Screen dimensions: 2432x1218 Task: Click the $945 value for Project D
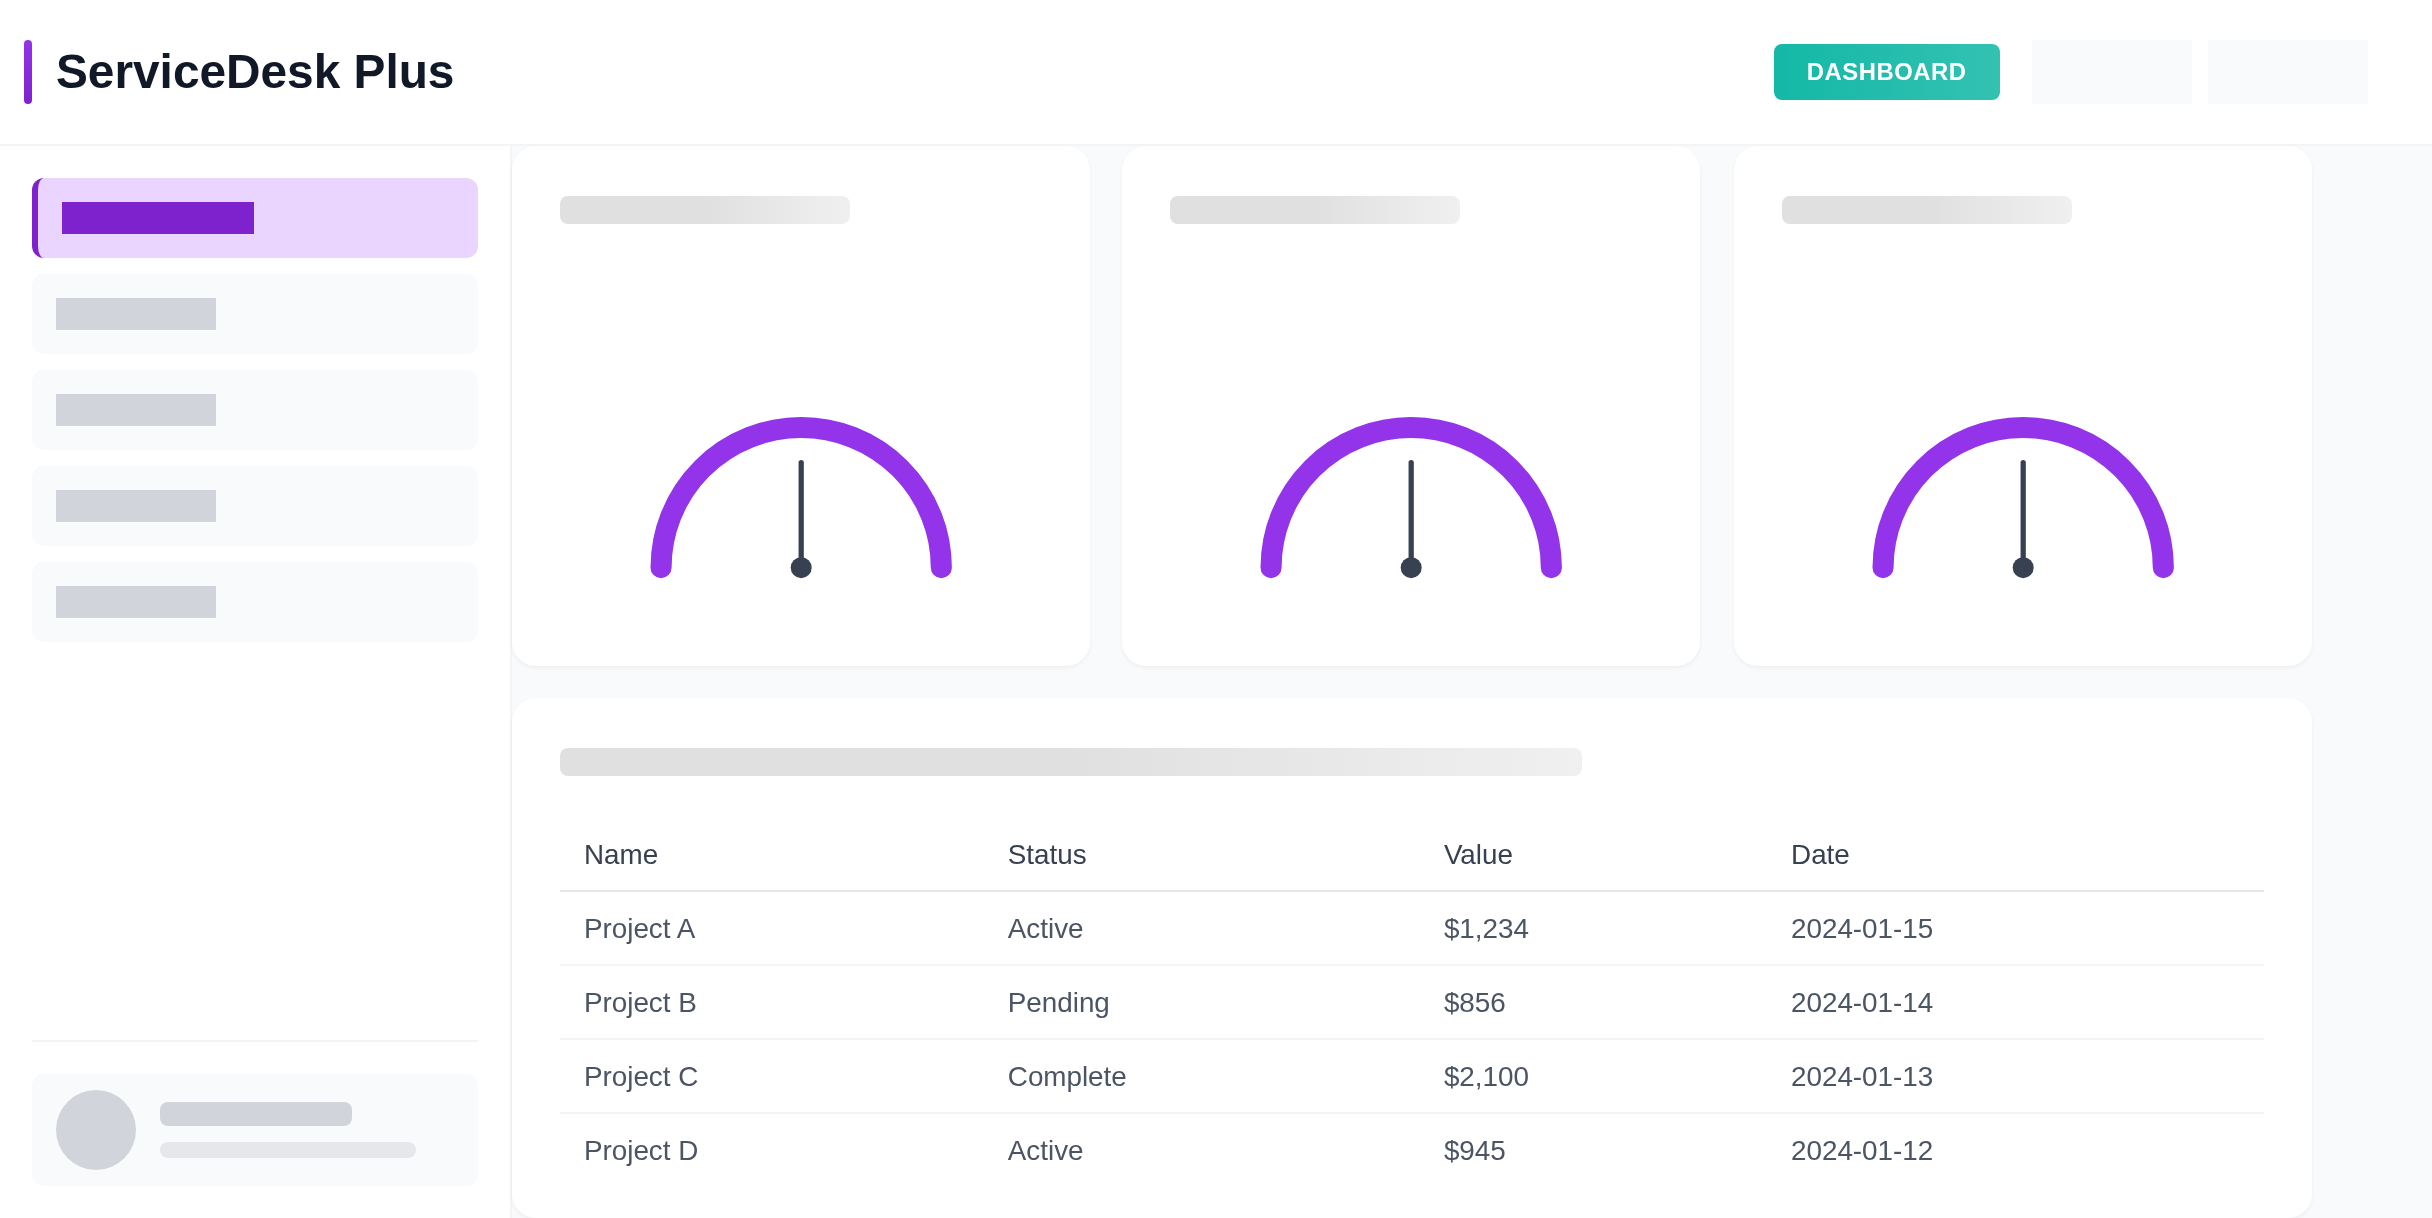1474,1151
